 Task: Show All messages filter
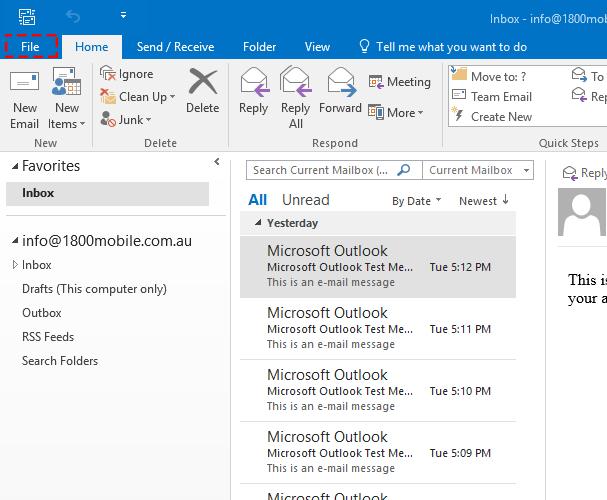coord(257,200)
